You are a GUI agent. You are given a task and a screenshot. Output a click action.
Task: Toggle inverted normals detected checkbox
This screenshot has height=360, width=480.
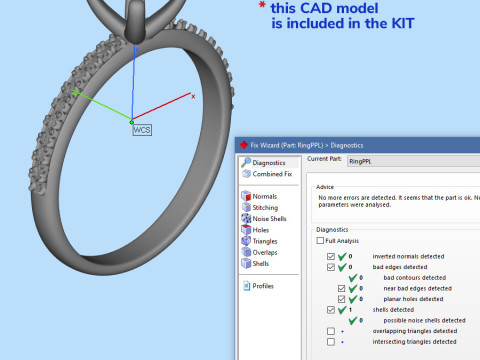[331, 256]
